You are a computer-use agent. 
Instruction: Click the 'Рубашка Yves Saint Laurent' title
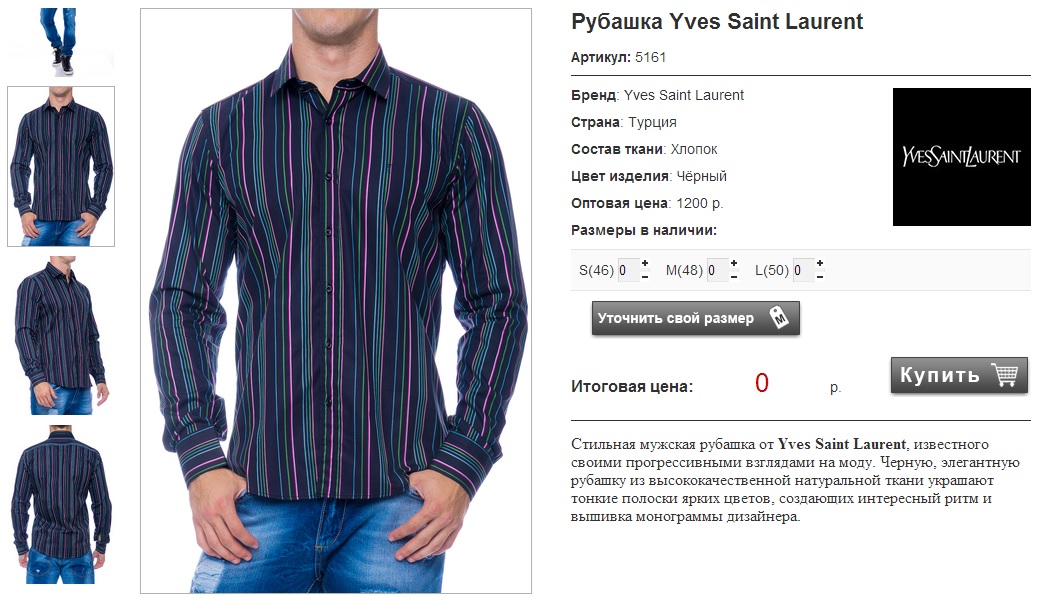click(x=717, y=22)
